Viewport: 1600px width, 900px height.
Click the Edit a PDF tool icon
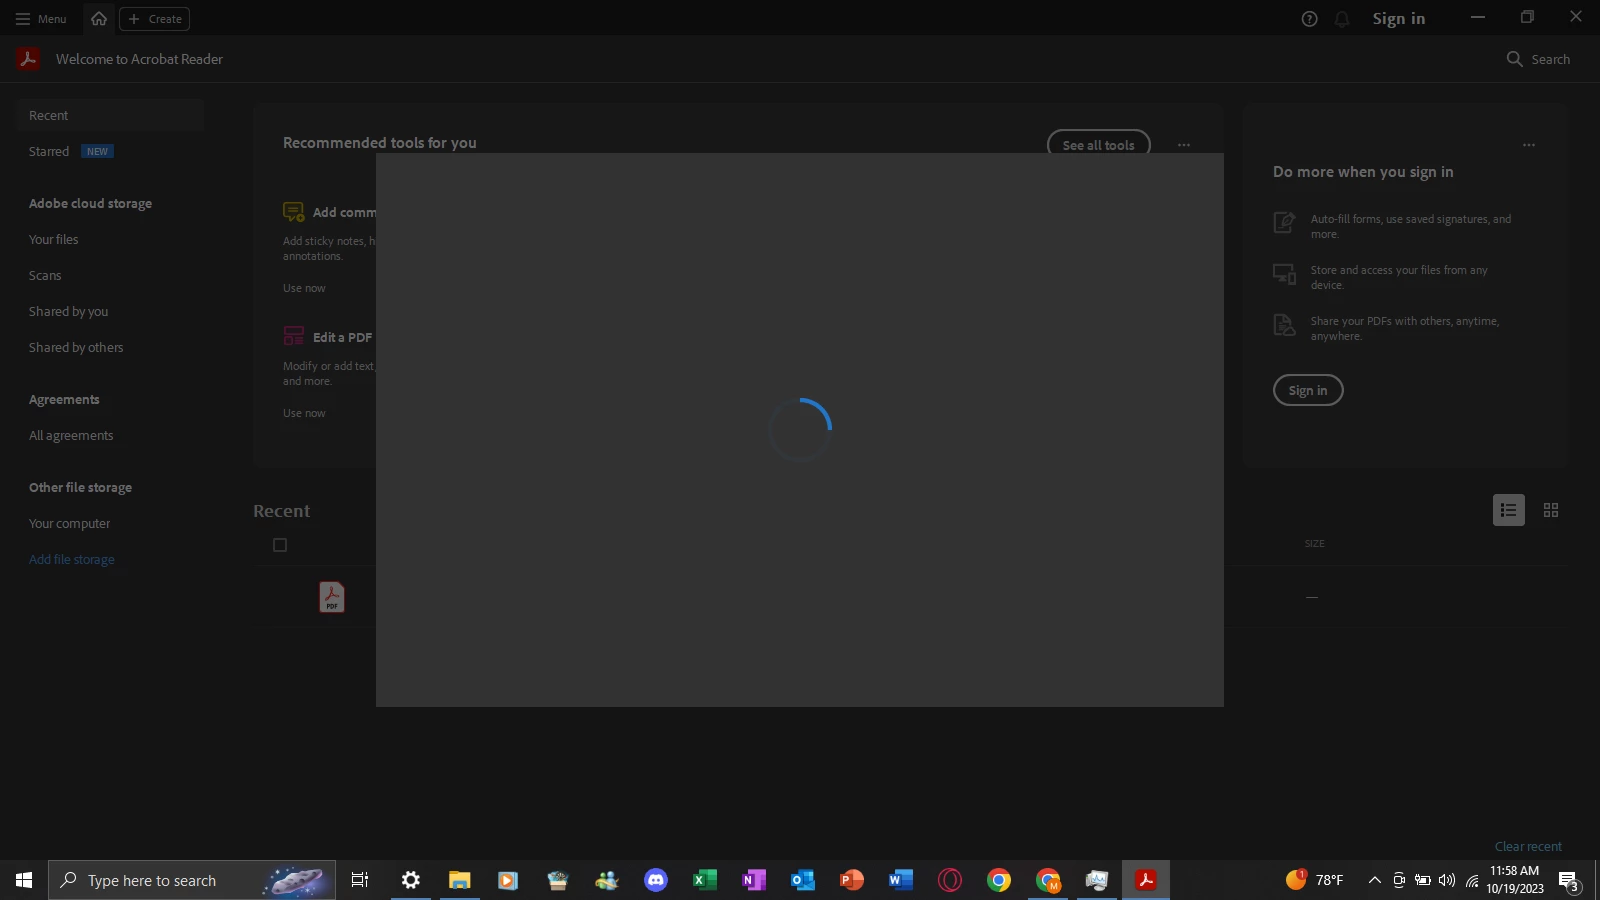(293, 337)
